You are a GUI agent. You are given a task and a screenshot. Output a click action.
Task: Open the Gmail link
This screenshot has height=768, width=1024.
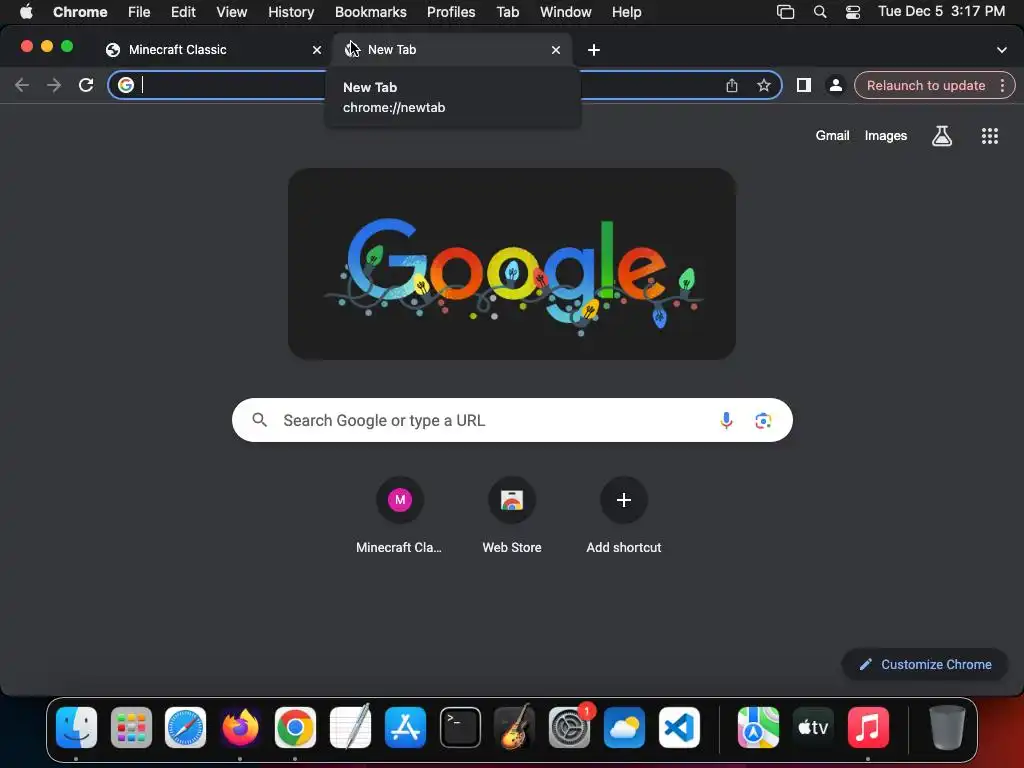[832, 136]
